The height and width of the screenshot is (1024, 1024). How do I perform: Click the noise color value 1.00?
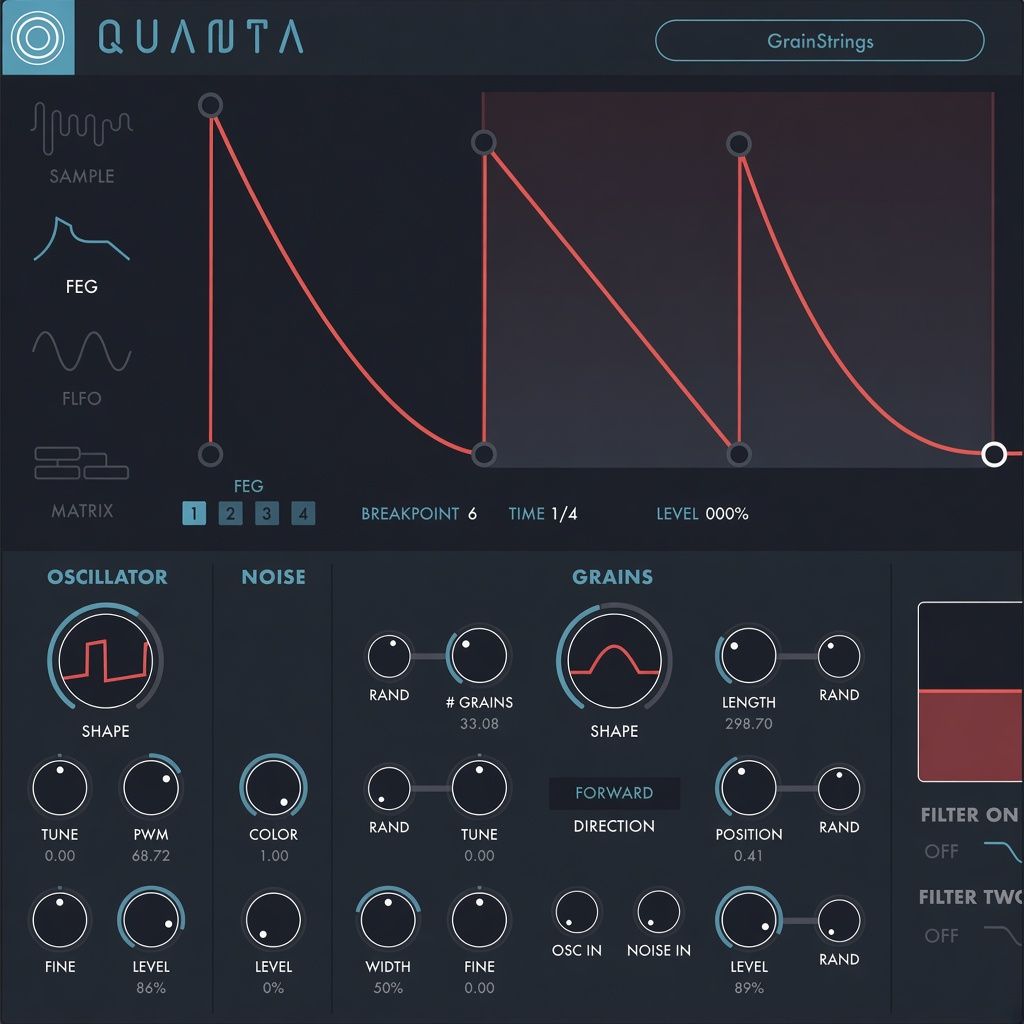coord(274,856)
